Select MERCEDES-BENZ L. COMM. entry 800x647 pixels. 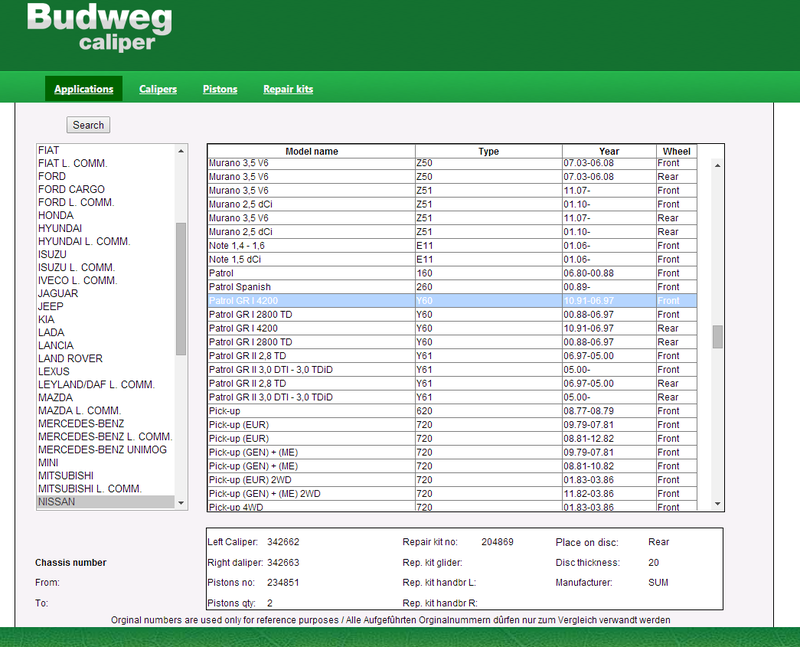(x=106, y=436)
